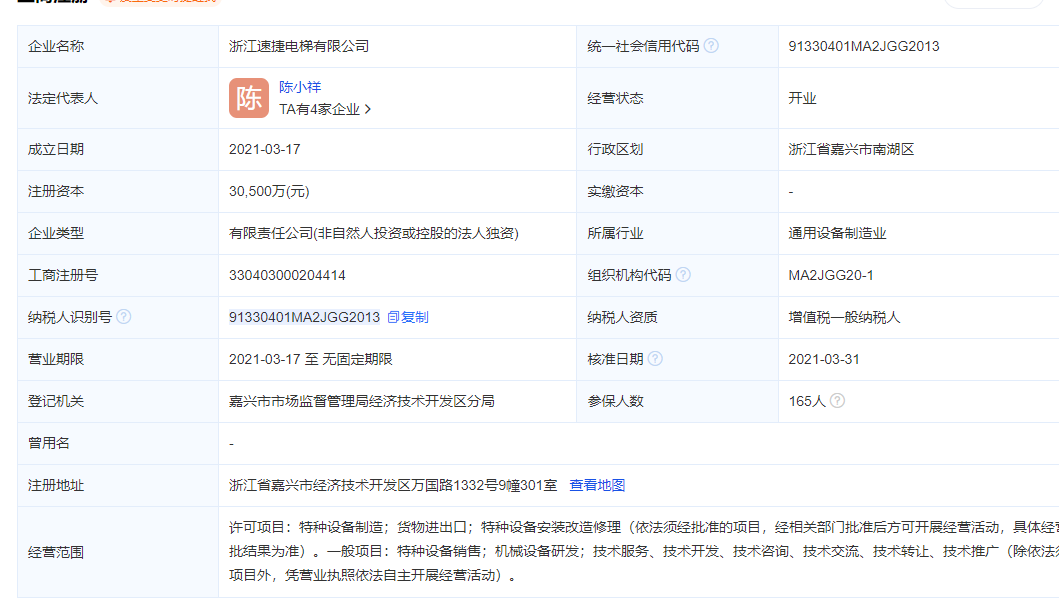
Task: Click organization code MA2JGG20-1
Action: click(831, 275)
